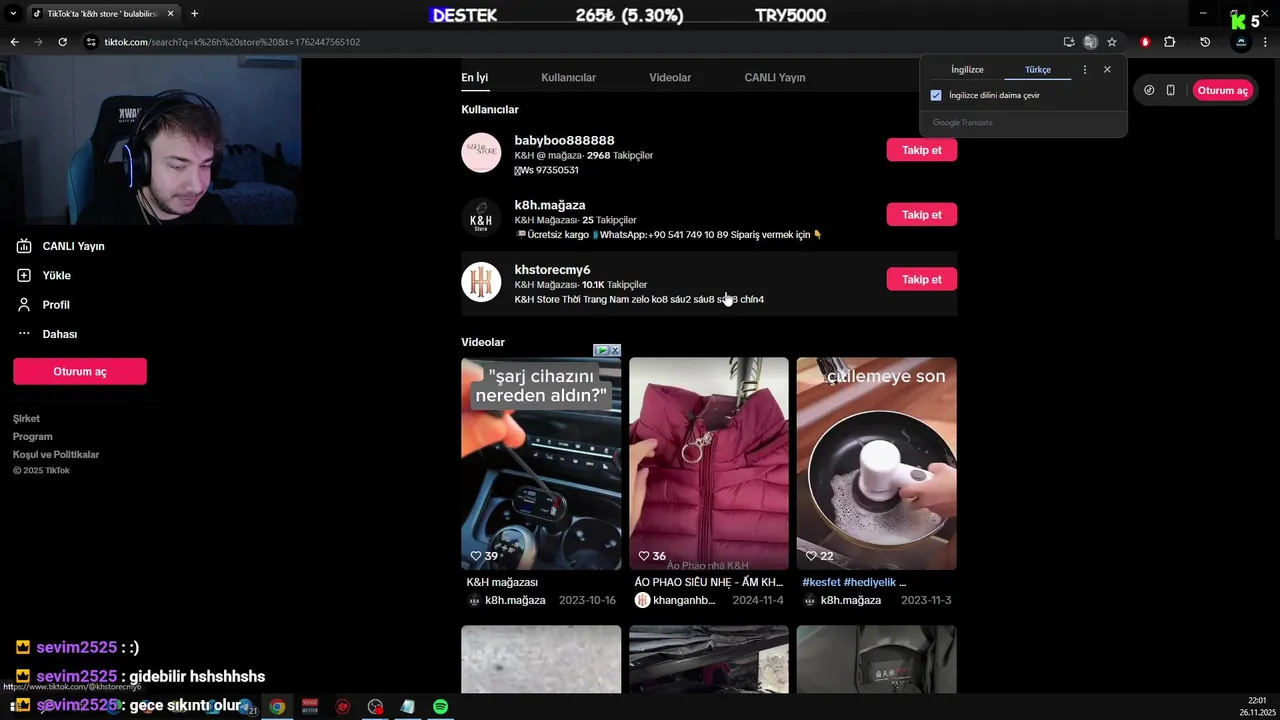
Task: Open Voicemeeter from the taskbar
Action: 310,707
